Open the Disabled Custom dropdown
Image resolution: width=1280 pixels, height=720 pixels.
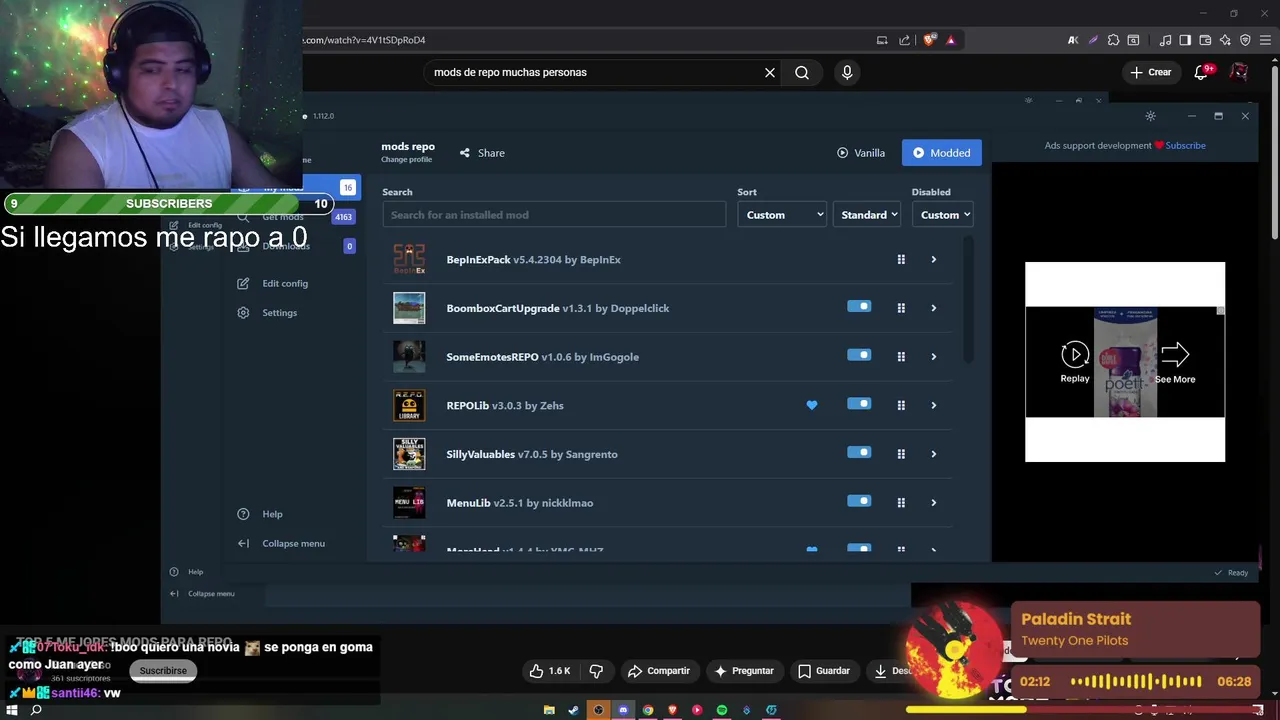pyautogui.click(x=942, y=215)
